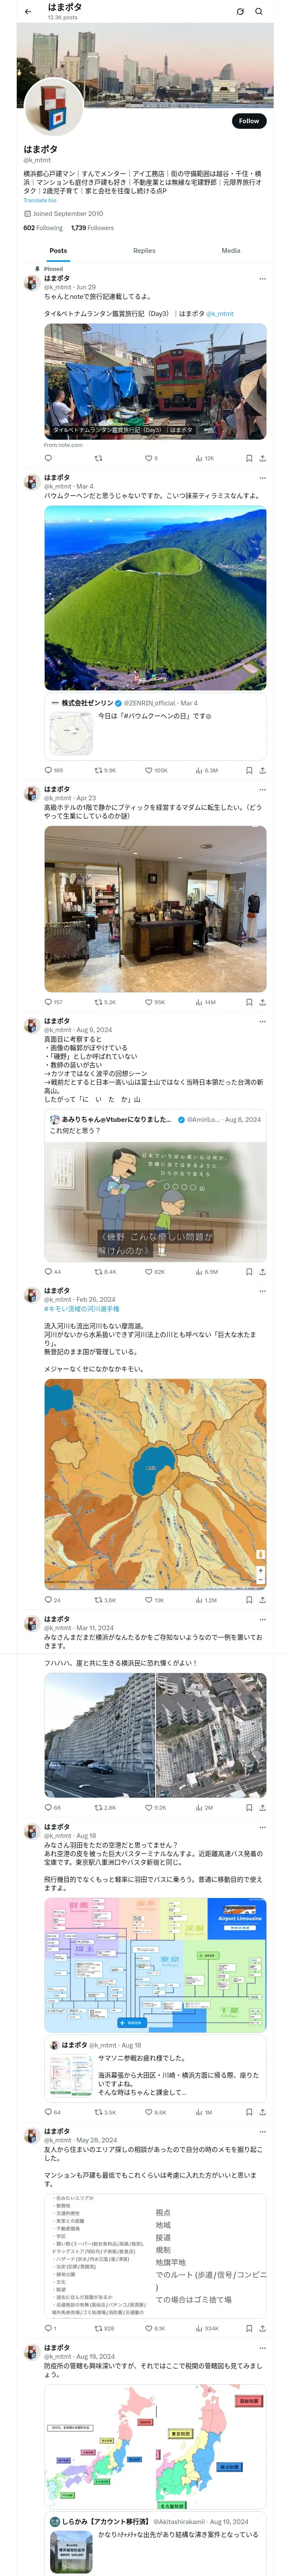Open more options on the pinned post
290x2576 pixels.
tap(262, 279)
